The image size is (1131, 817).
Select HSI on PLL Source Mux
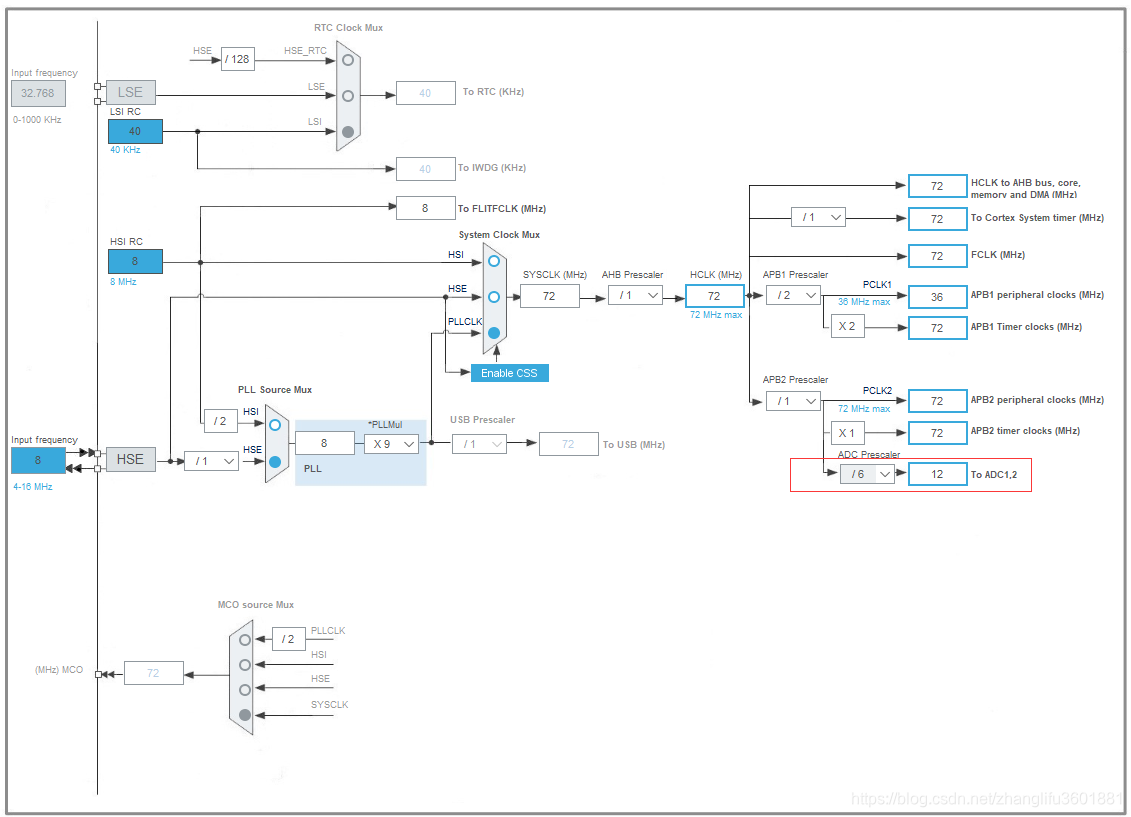click(275, 425)
